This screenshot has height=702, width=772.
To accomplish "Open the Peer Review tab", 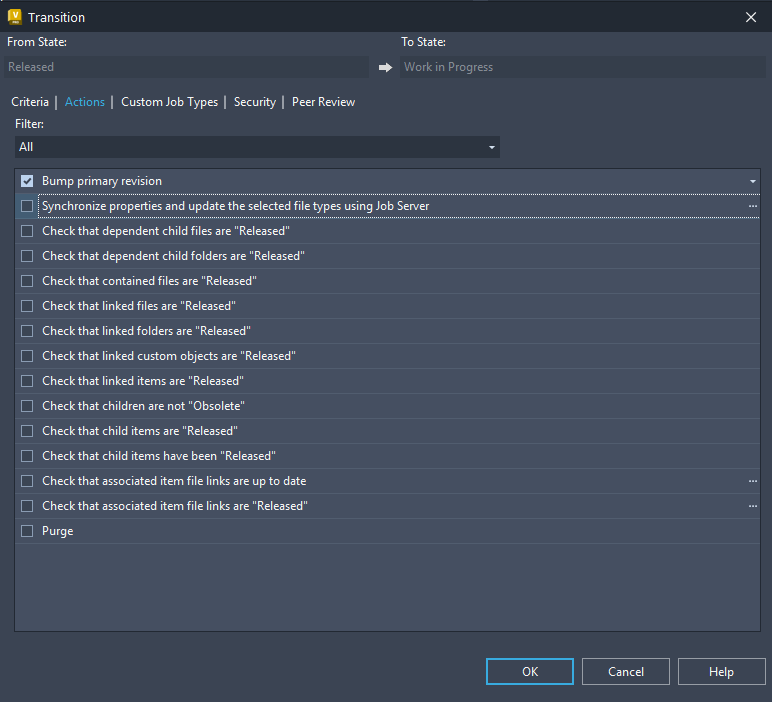I will 323,102.
